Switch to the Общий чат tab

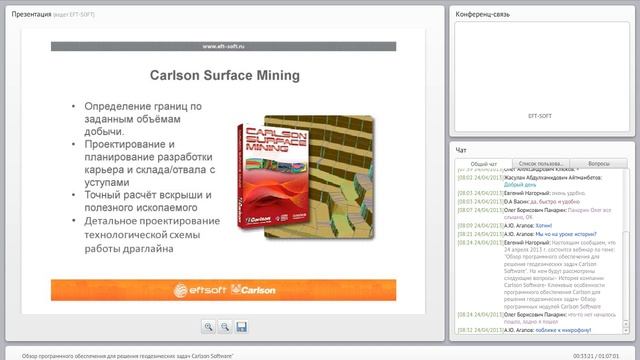tap(484, 164)
